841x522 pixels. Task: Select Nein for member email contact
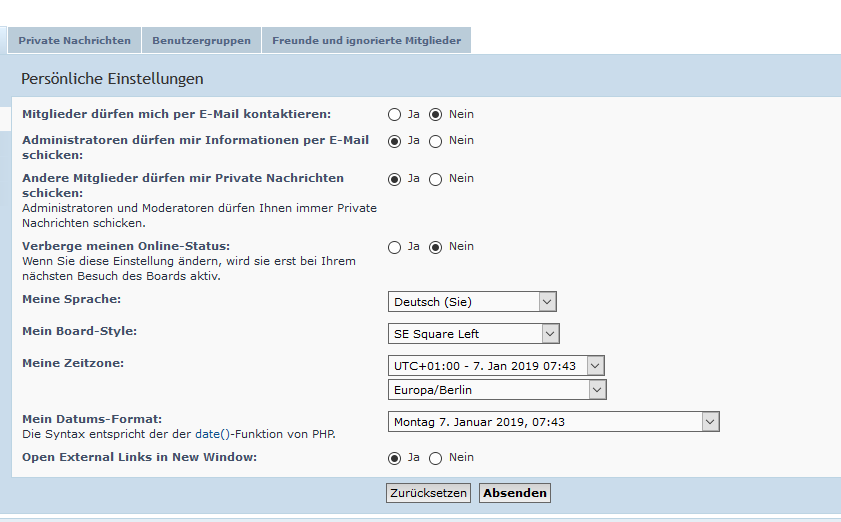[435, 114]
